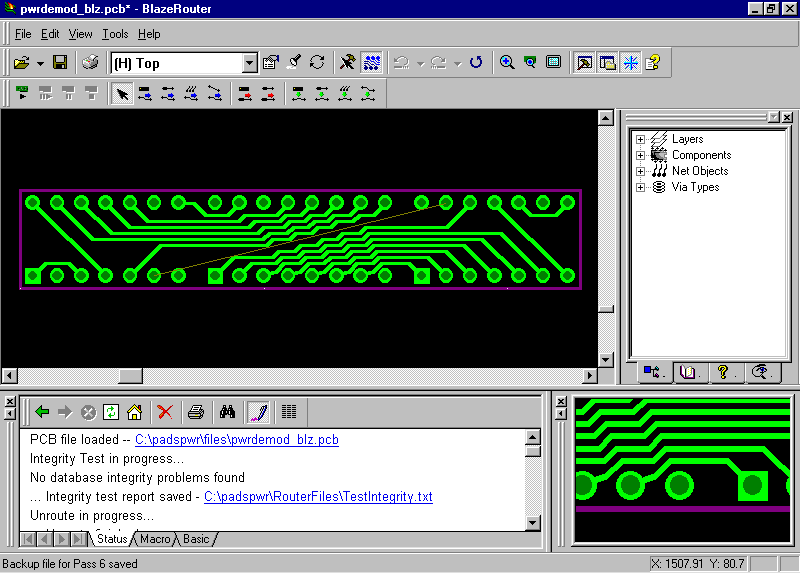Go back with the green left arrow
800x573 pixels.
point(42,412)
